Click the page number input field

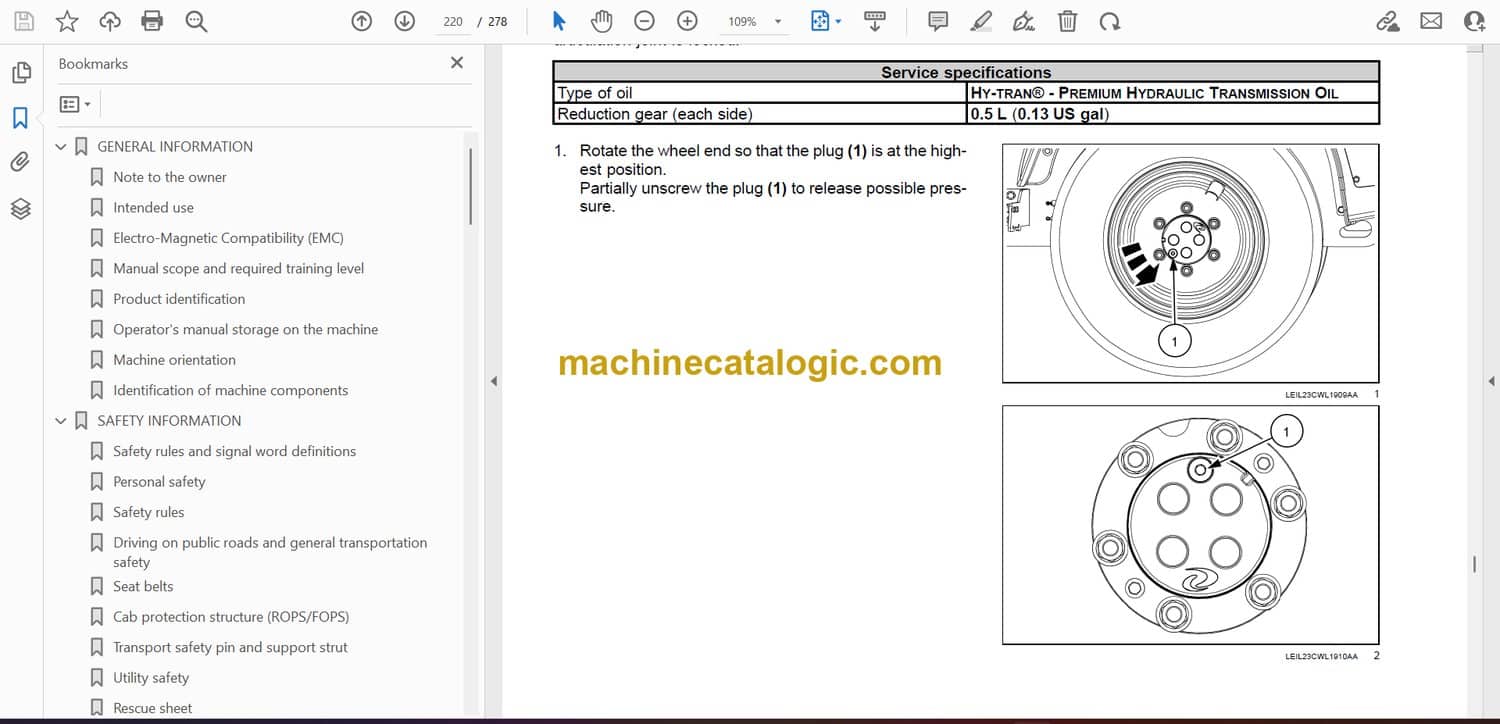point(453,21)
